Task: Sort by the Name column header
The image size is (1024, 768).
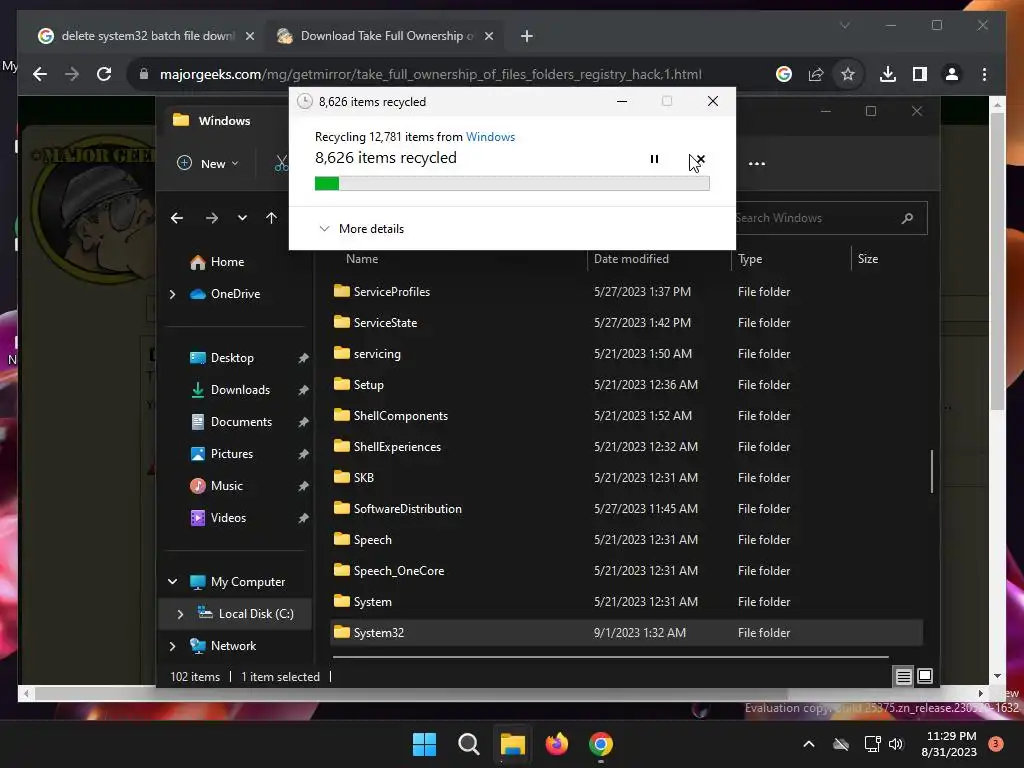Action: click(x=362, y=259)
